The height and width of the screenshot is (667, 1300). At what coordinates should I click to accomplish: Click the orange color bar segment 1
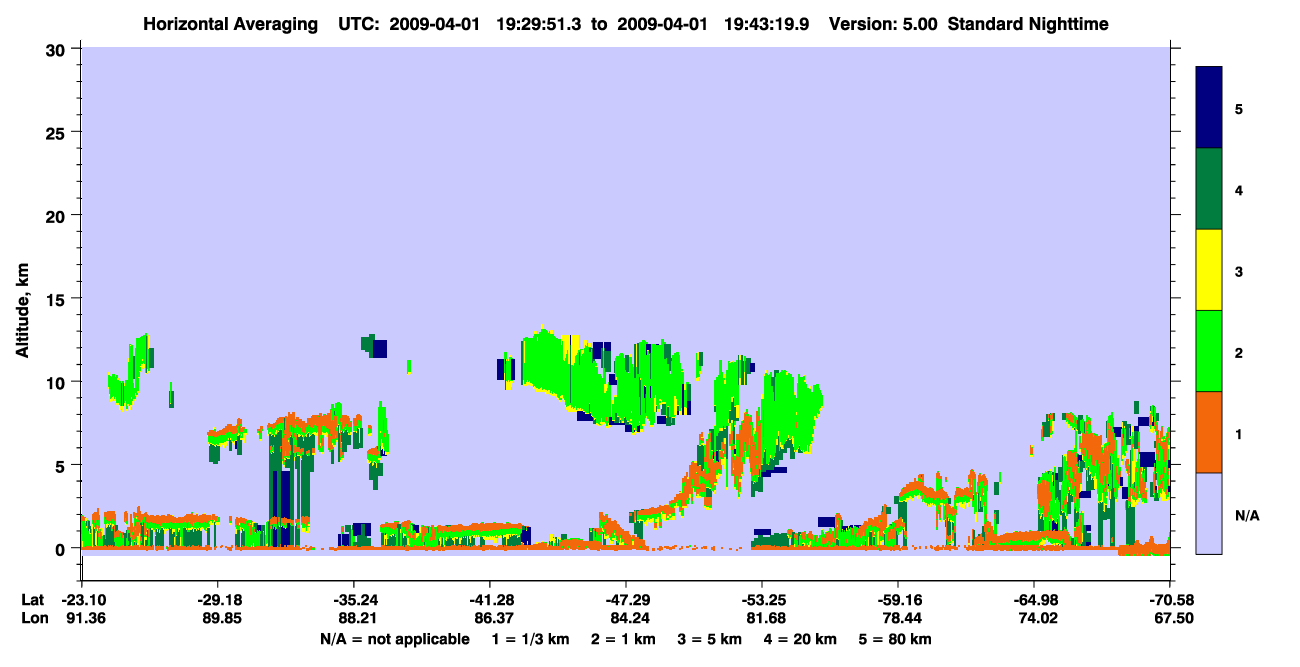click(1209, 432)
